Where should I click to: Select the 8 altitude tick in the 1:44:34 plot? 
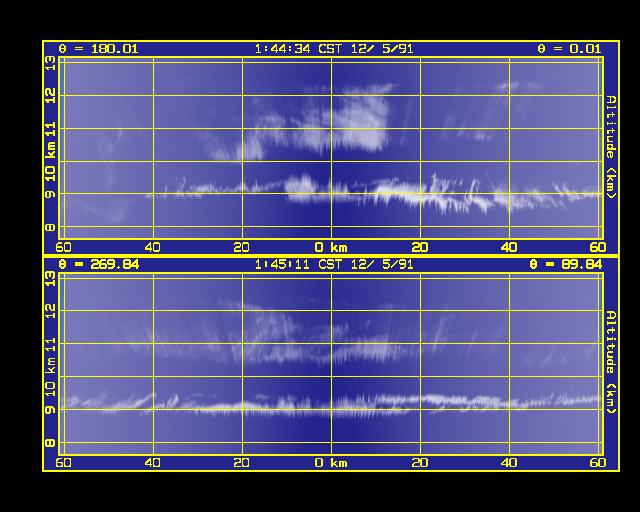pyautogui.click(x=50, y=227)
